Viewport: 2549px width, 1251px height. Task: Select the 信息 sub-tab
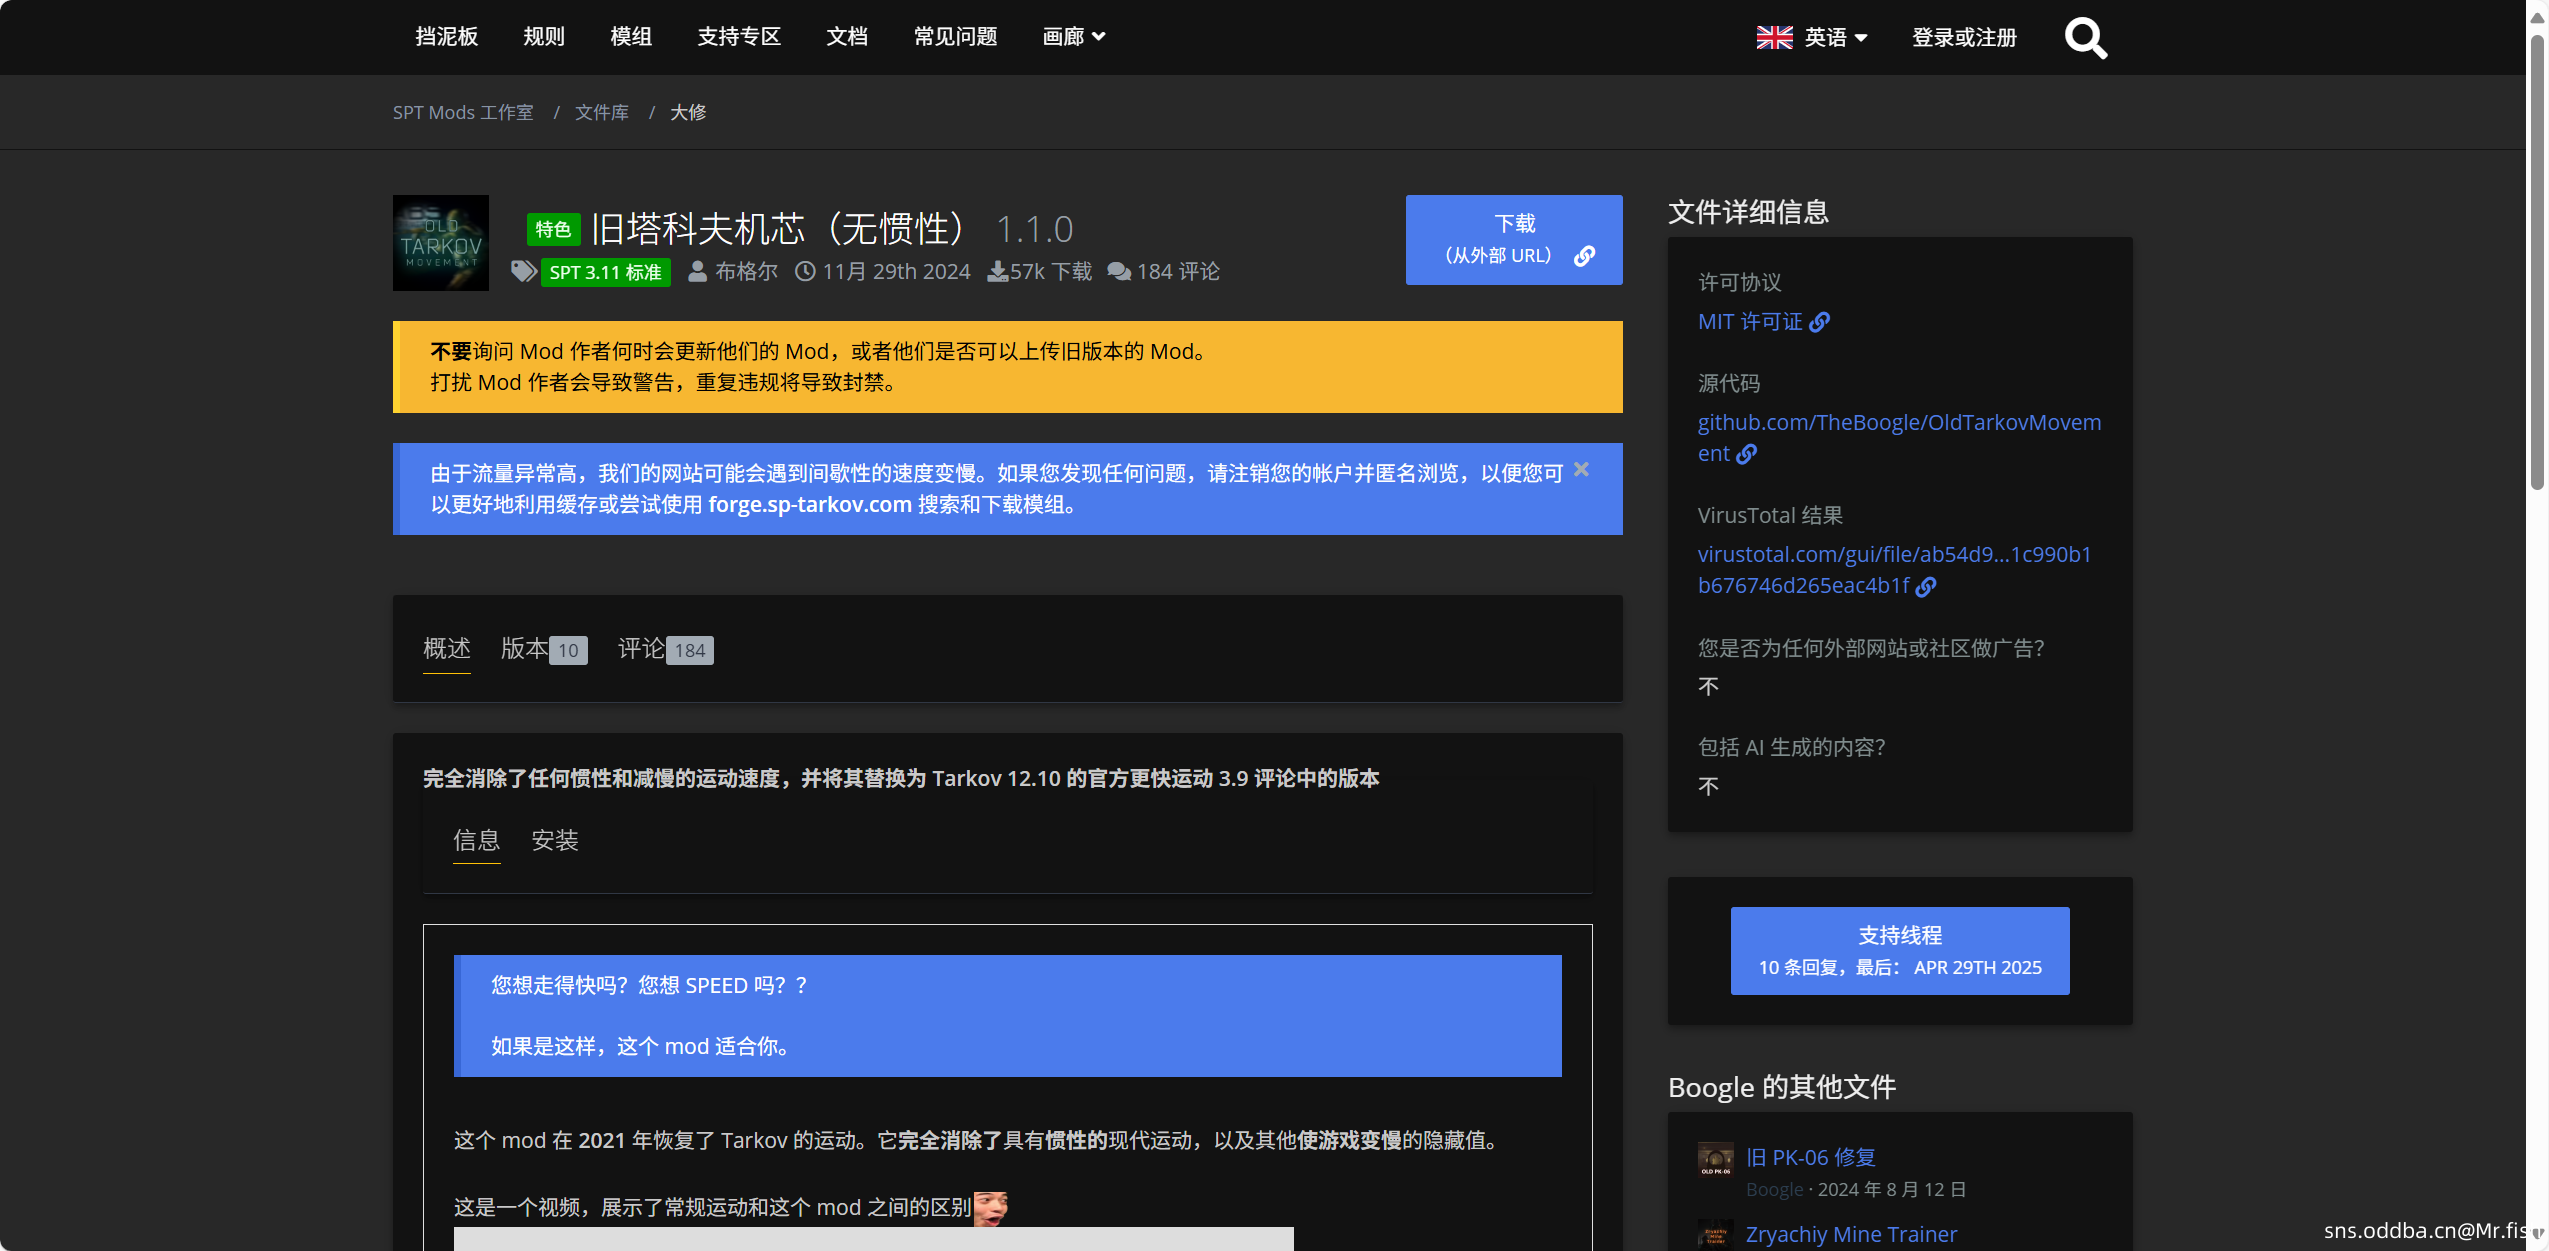[x=476, y=840]
